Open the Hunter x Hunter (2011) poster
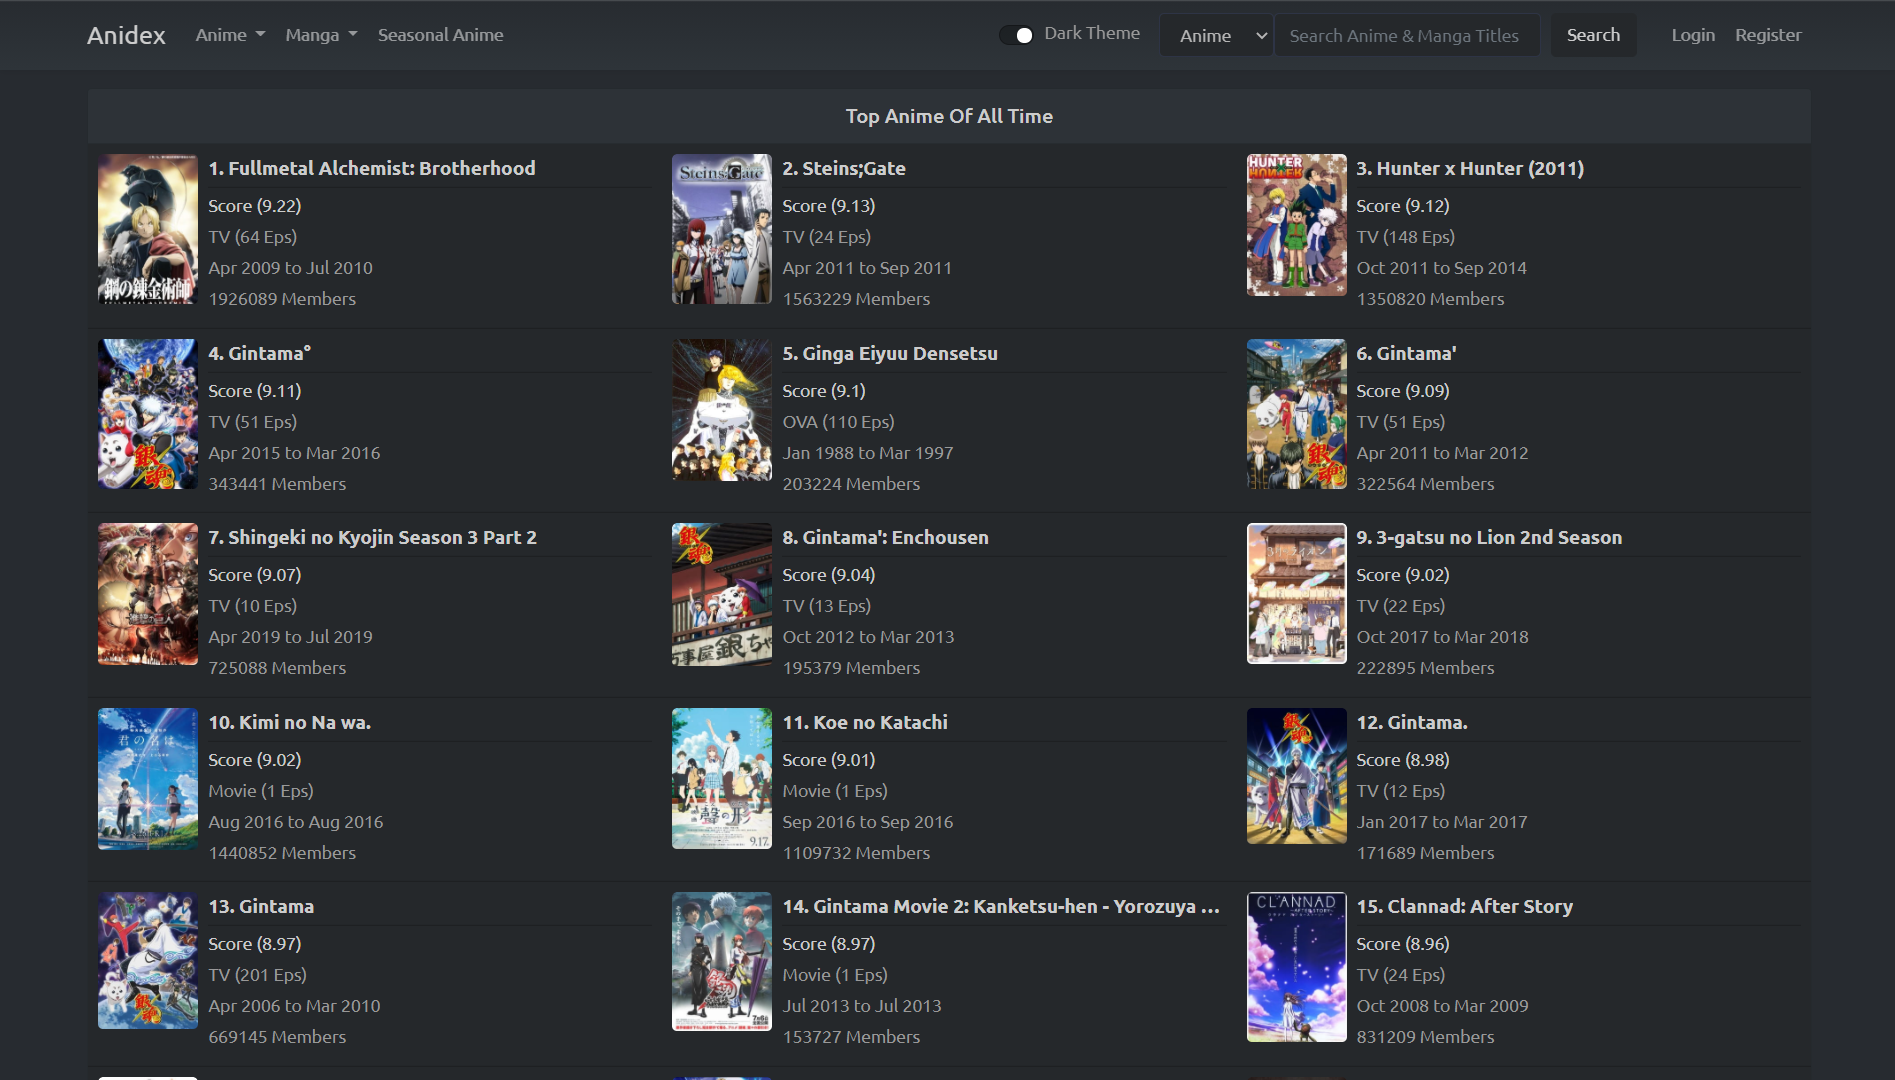This screenshot has width=1895, height=1080. [x=1296, y=225]
